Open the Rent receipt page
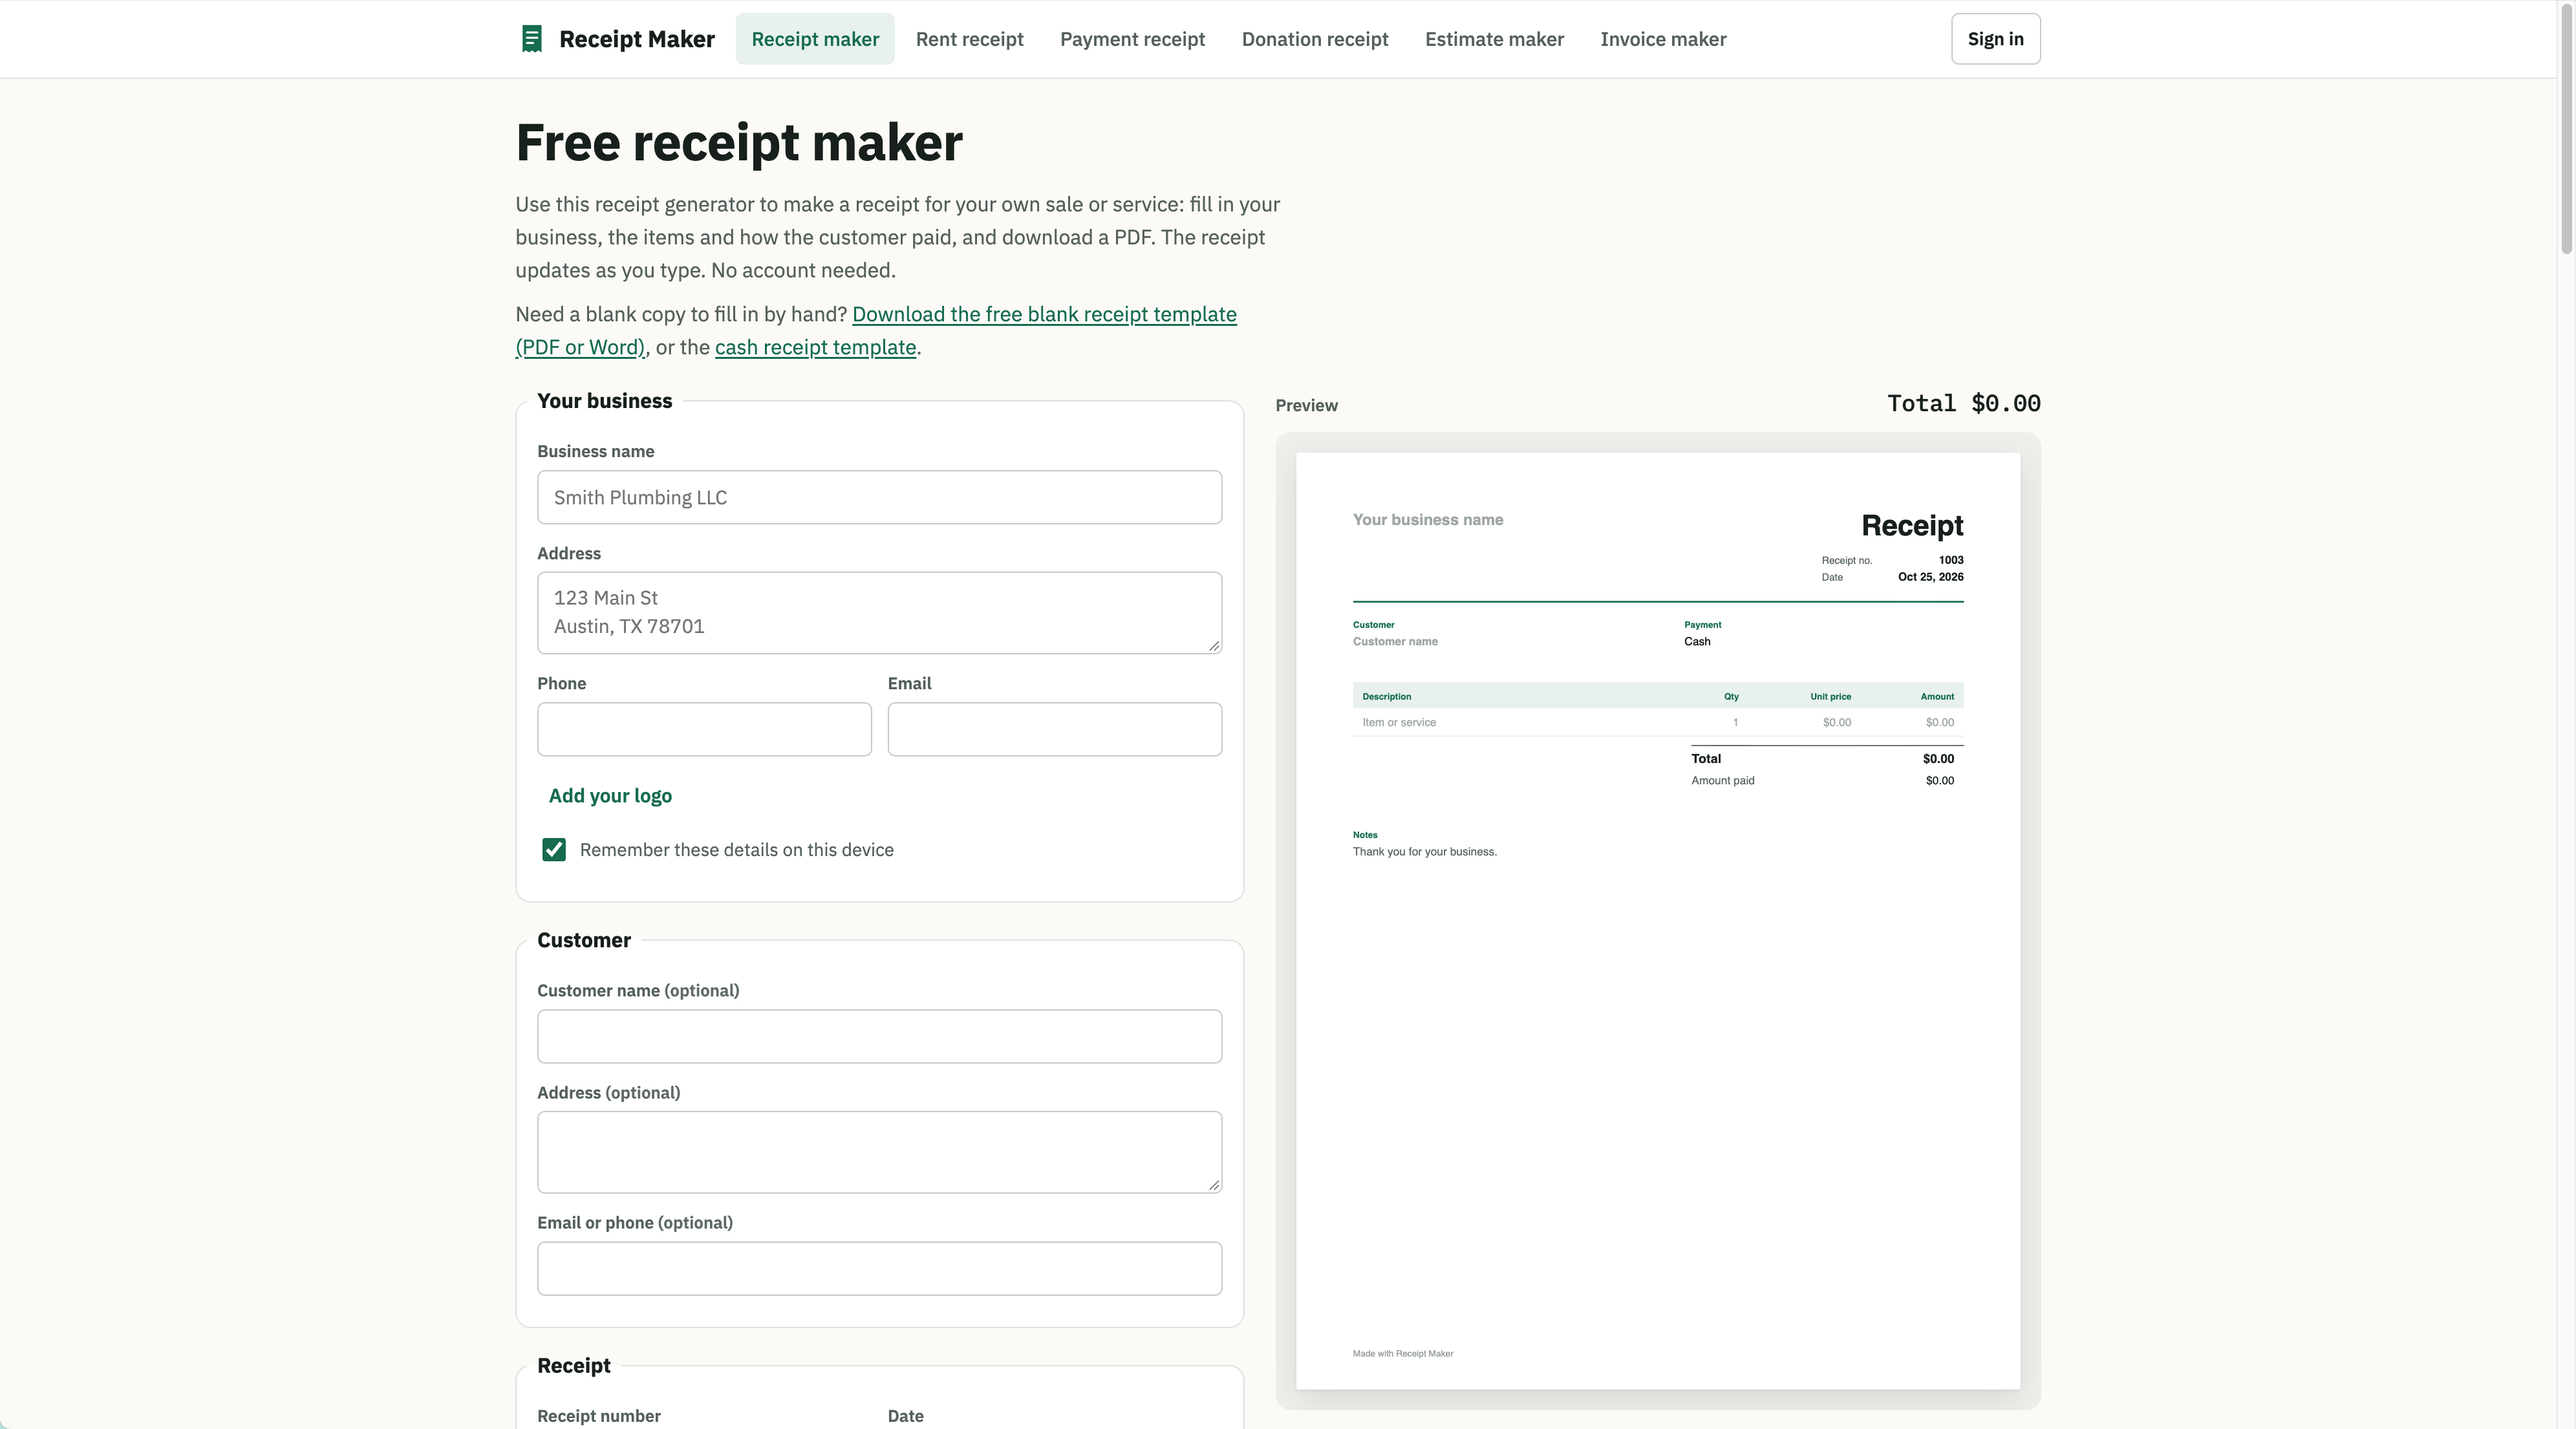Image resolution: width=2576 pixels, height=1429 pixels. 969,39
